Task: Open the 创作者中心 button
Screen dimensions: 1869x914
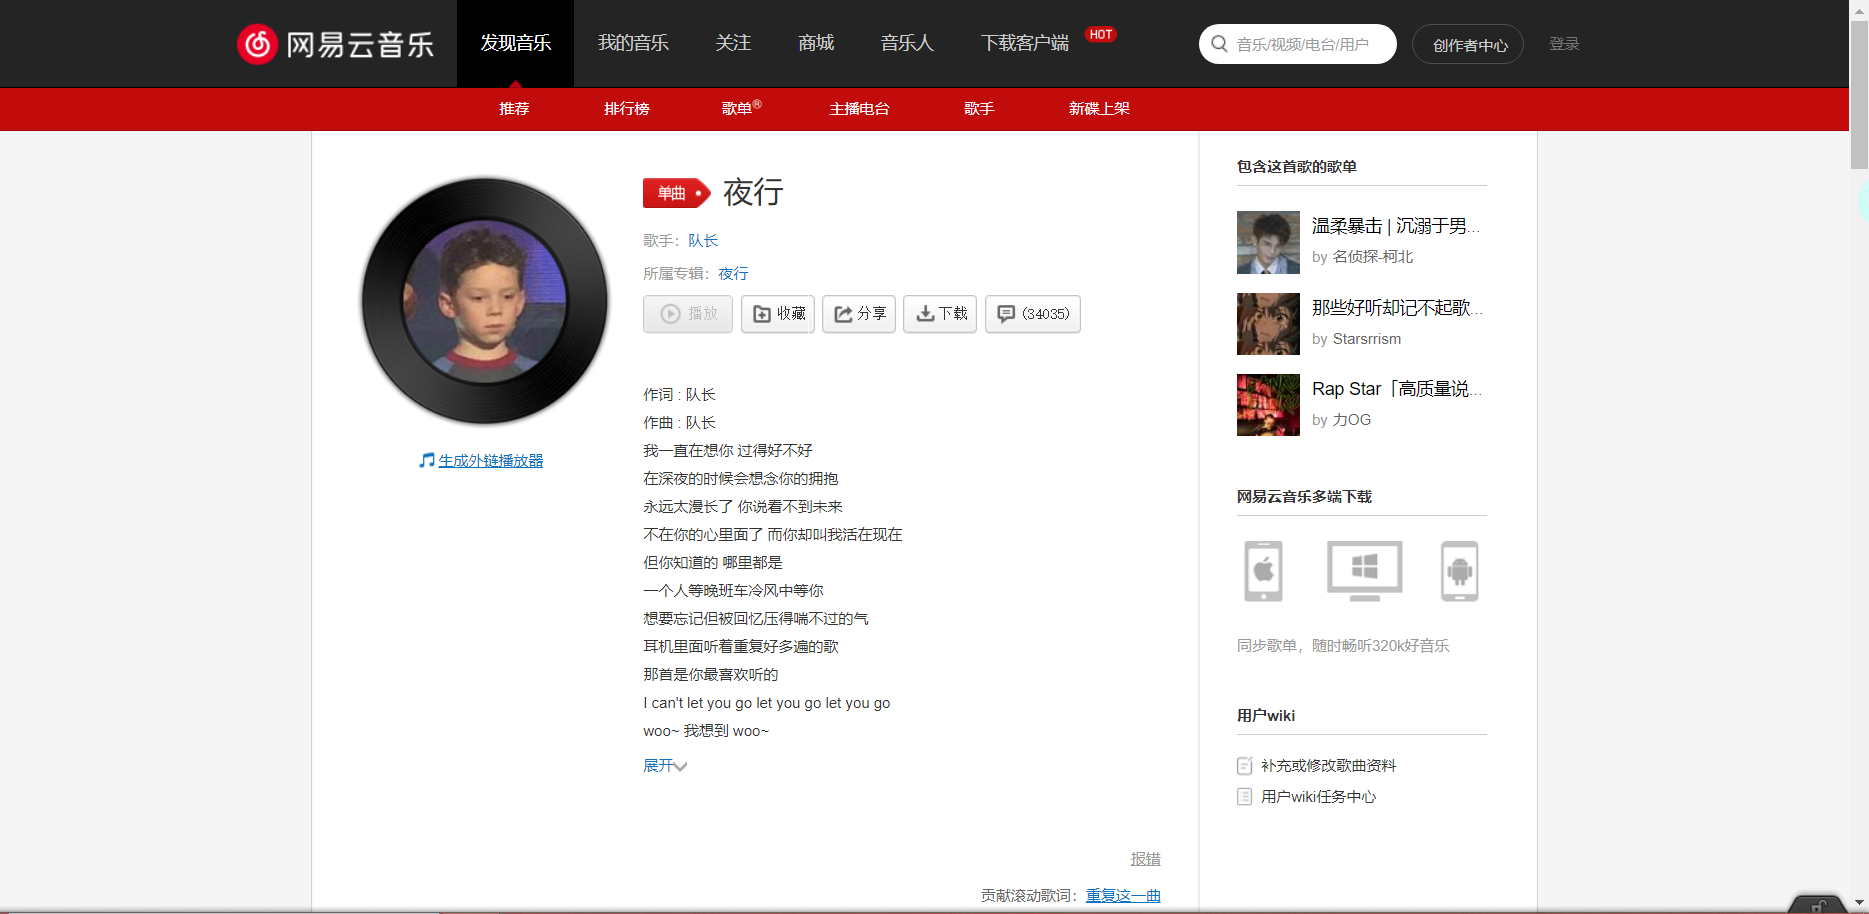Action: (1467, 43)
